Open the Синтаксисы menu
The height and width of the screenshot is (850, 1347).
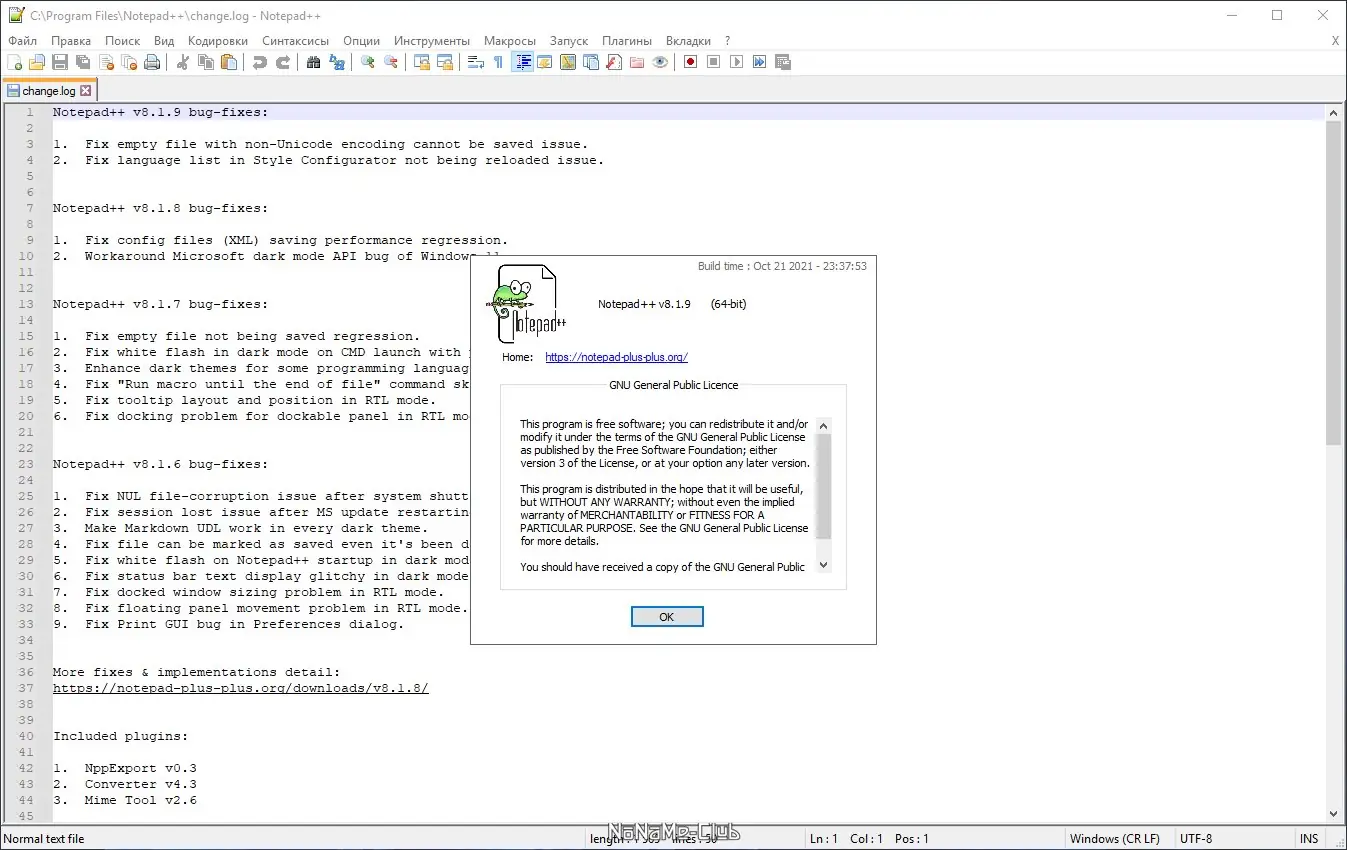coord(296,41)
